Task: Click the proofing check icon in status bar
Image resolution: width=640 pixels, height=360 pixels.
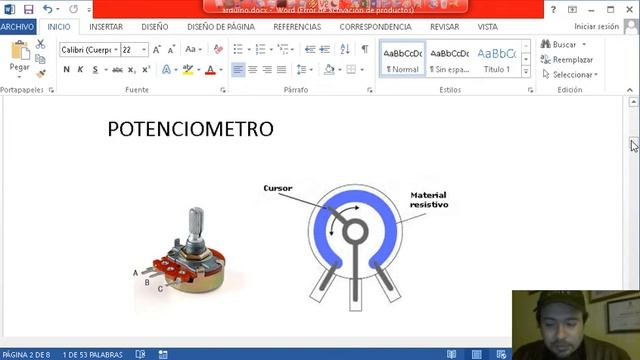Action: (x=140, y=354)
